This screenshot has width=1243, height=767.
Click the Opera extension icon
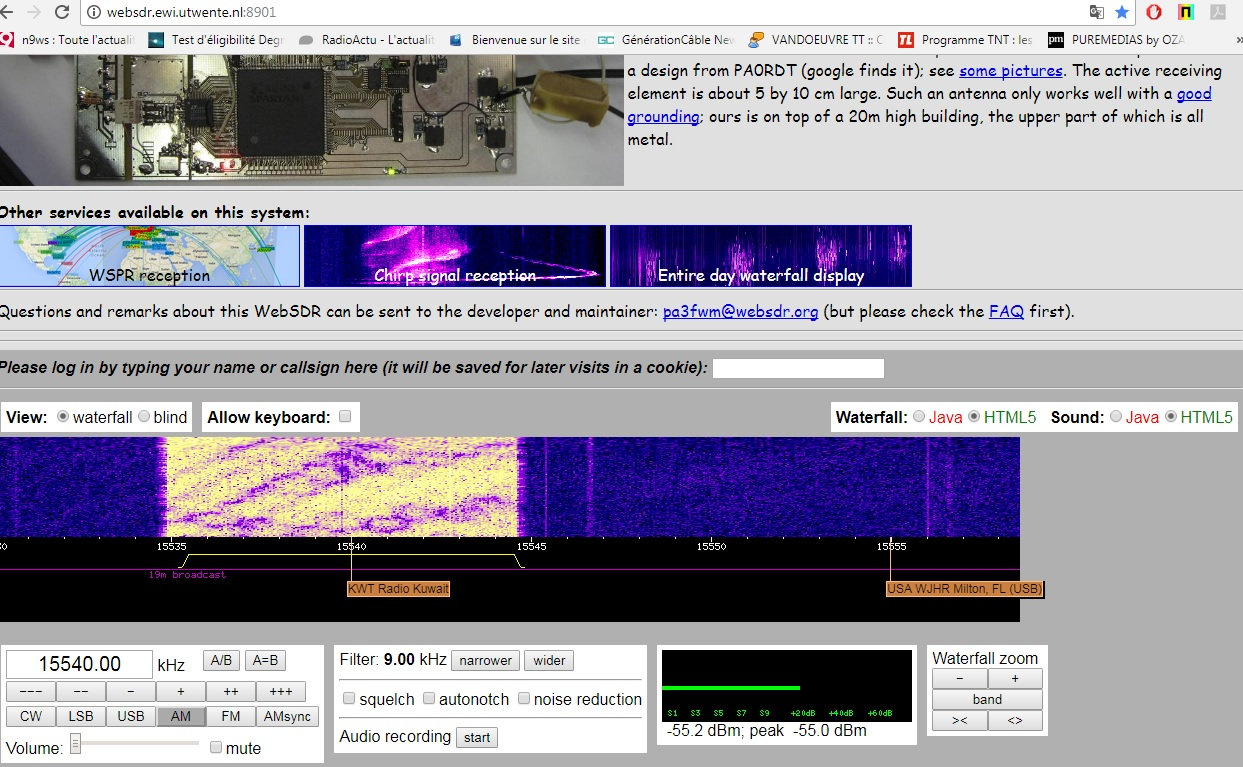(x=1153, y=12)
